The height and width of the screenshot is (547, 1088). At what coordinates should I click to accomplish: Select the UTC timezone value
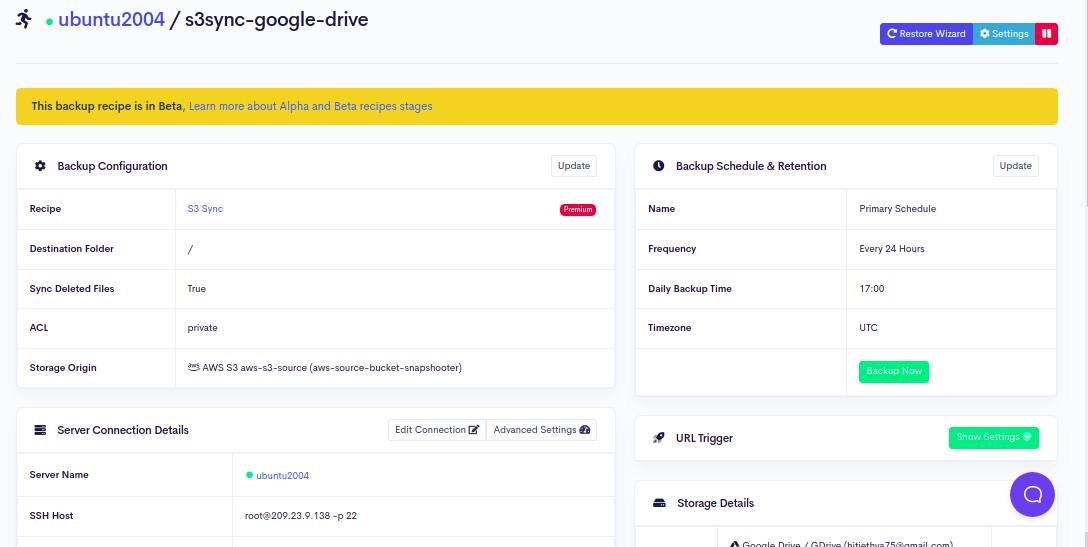[x=868, y=328]
